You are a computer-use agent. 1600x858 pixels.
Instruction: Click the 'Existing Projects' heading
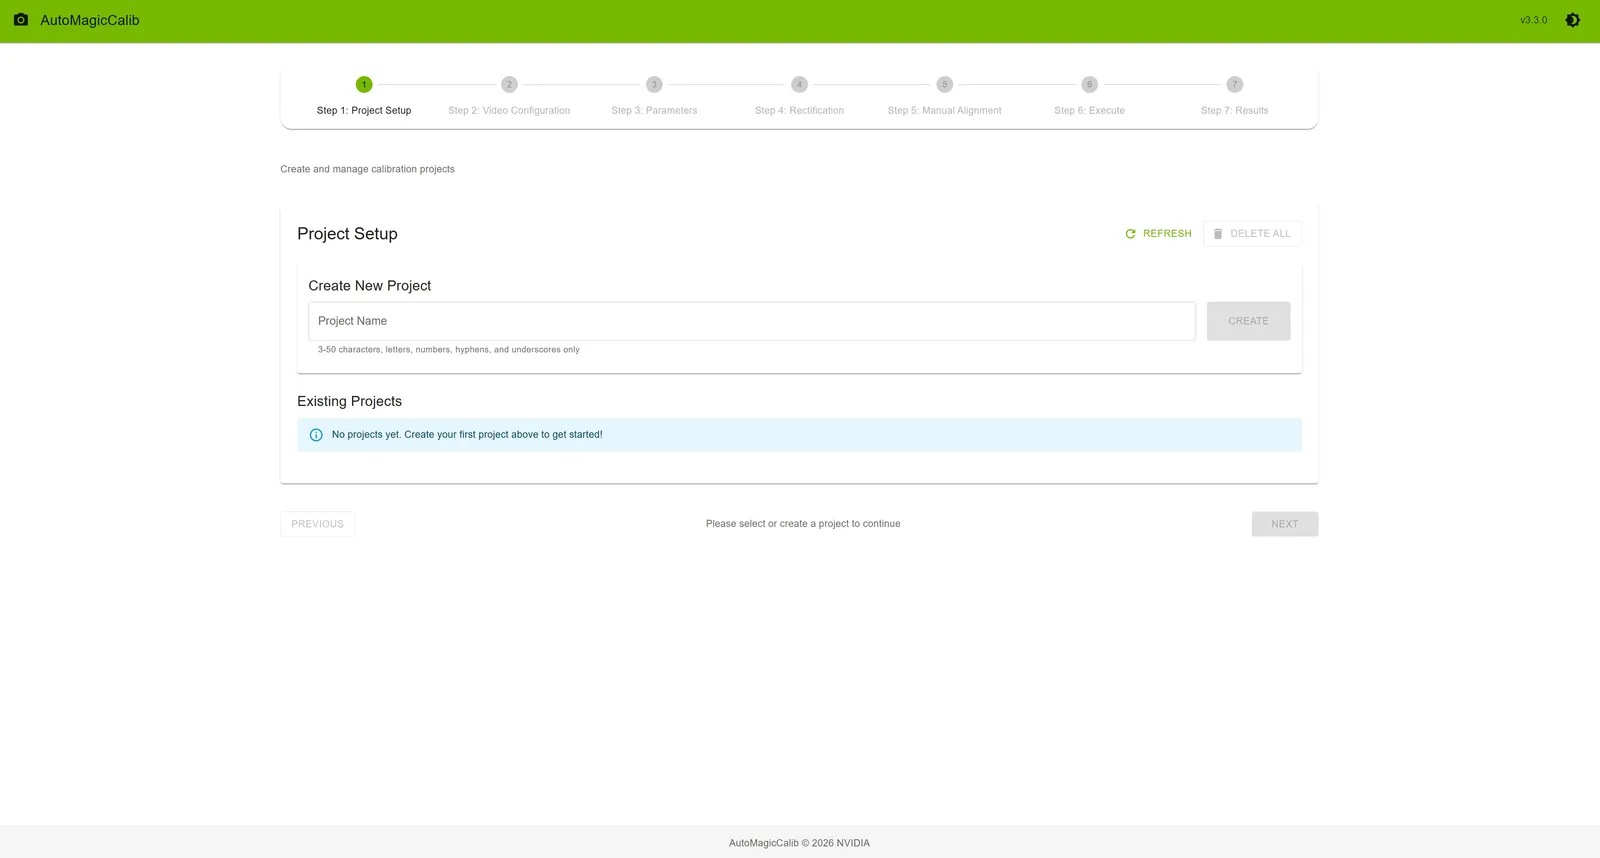[349, 401]
